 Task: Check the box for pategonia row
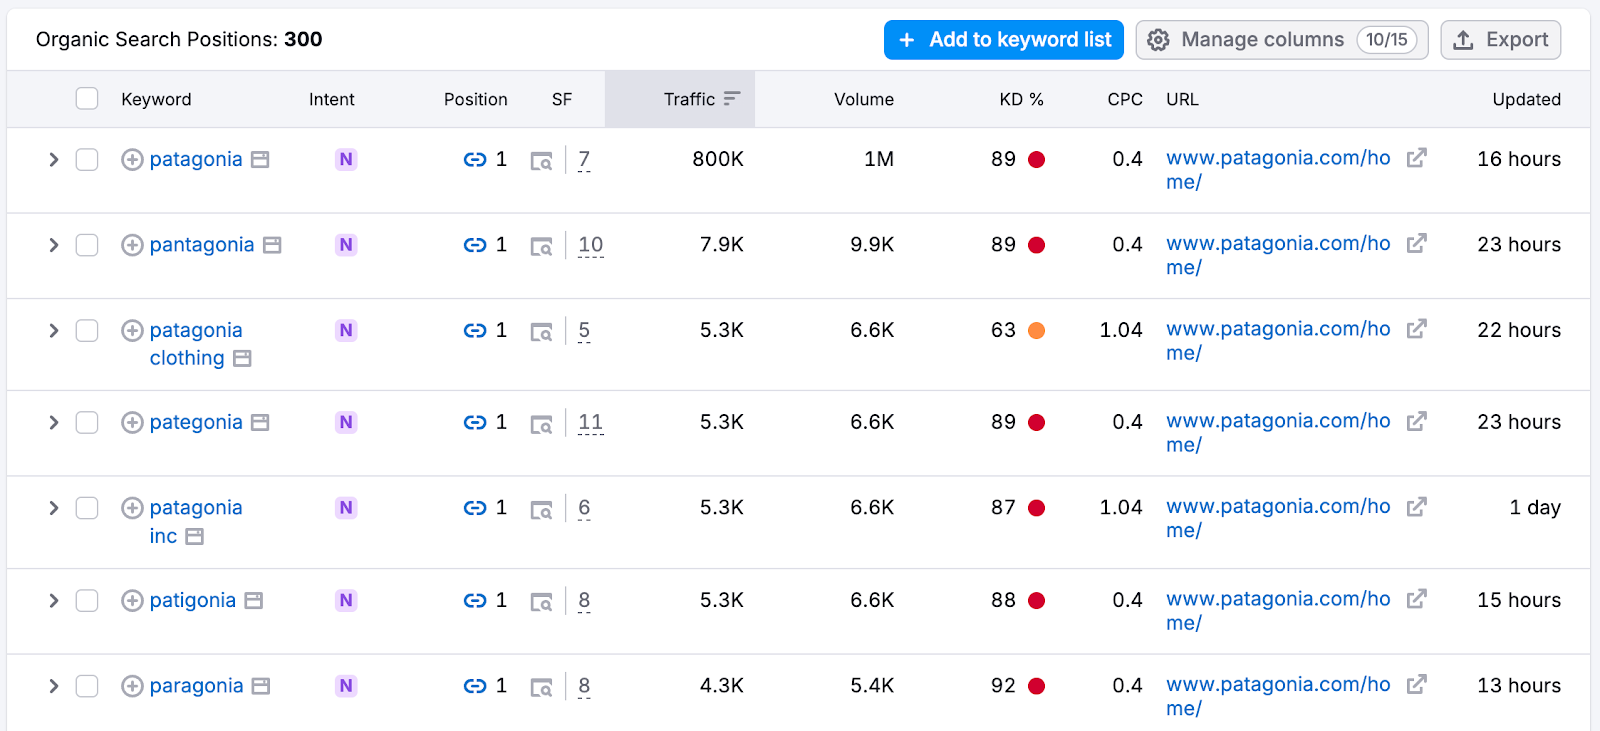87,422
